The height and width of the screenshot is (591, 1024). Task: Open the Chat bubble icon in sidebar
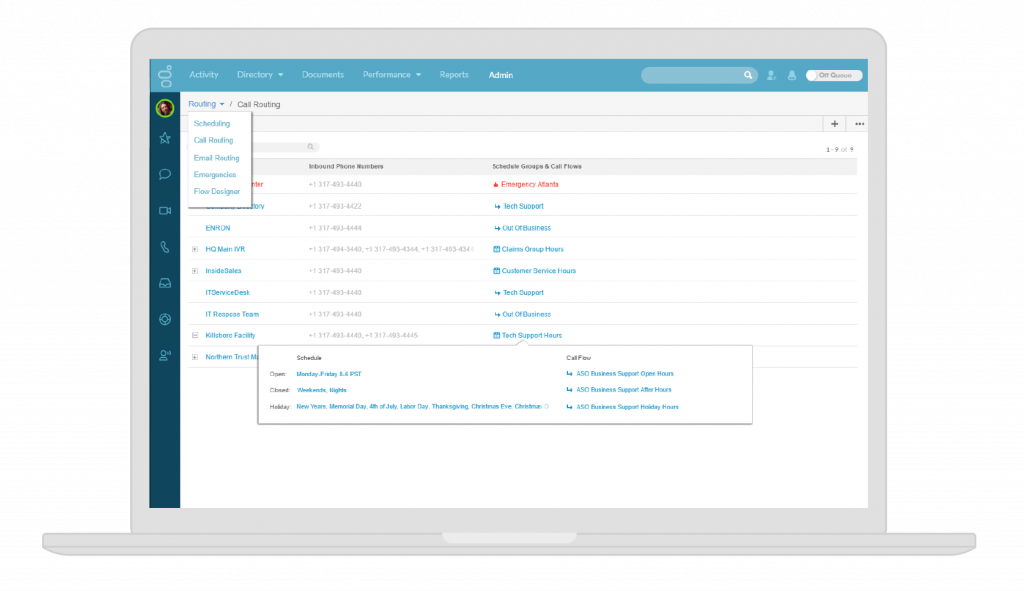[165, 174]
